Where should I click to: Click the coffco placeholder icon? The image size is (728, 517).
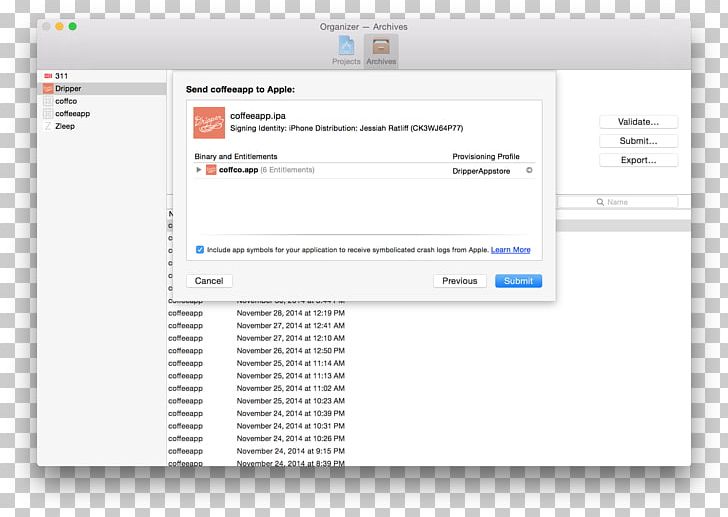pyautogui.click(x=48, y=101)
